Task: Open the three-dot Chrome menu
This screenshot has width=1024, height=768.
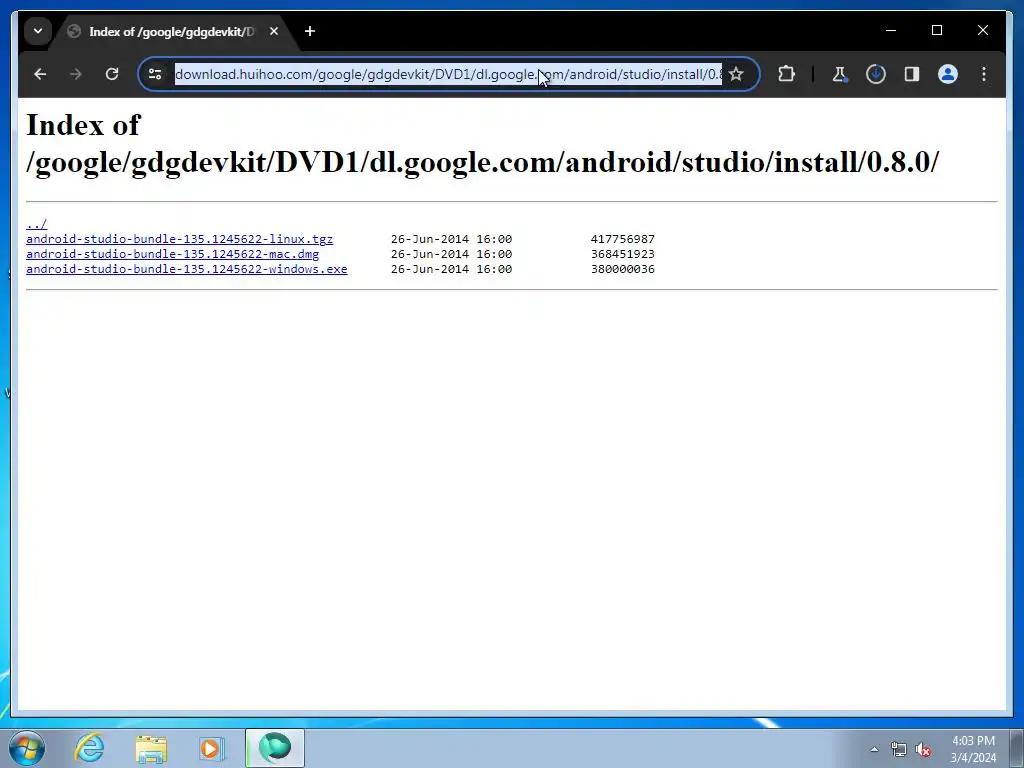Action: click(984, 74)
